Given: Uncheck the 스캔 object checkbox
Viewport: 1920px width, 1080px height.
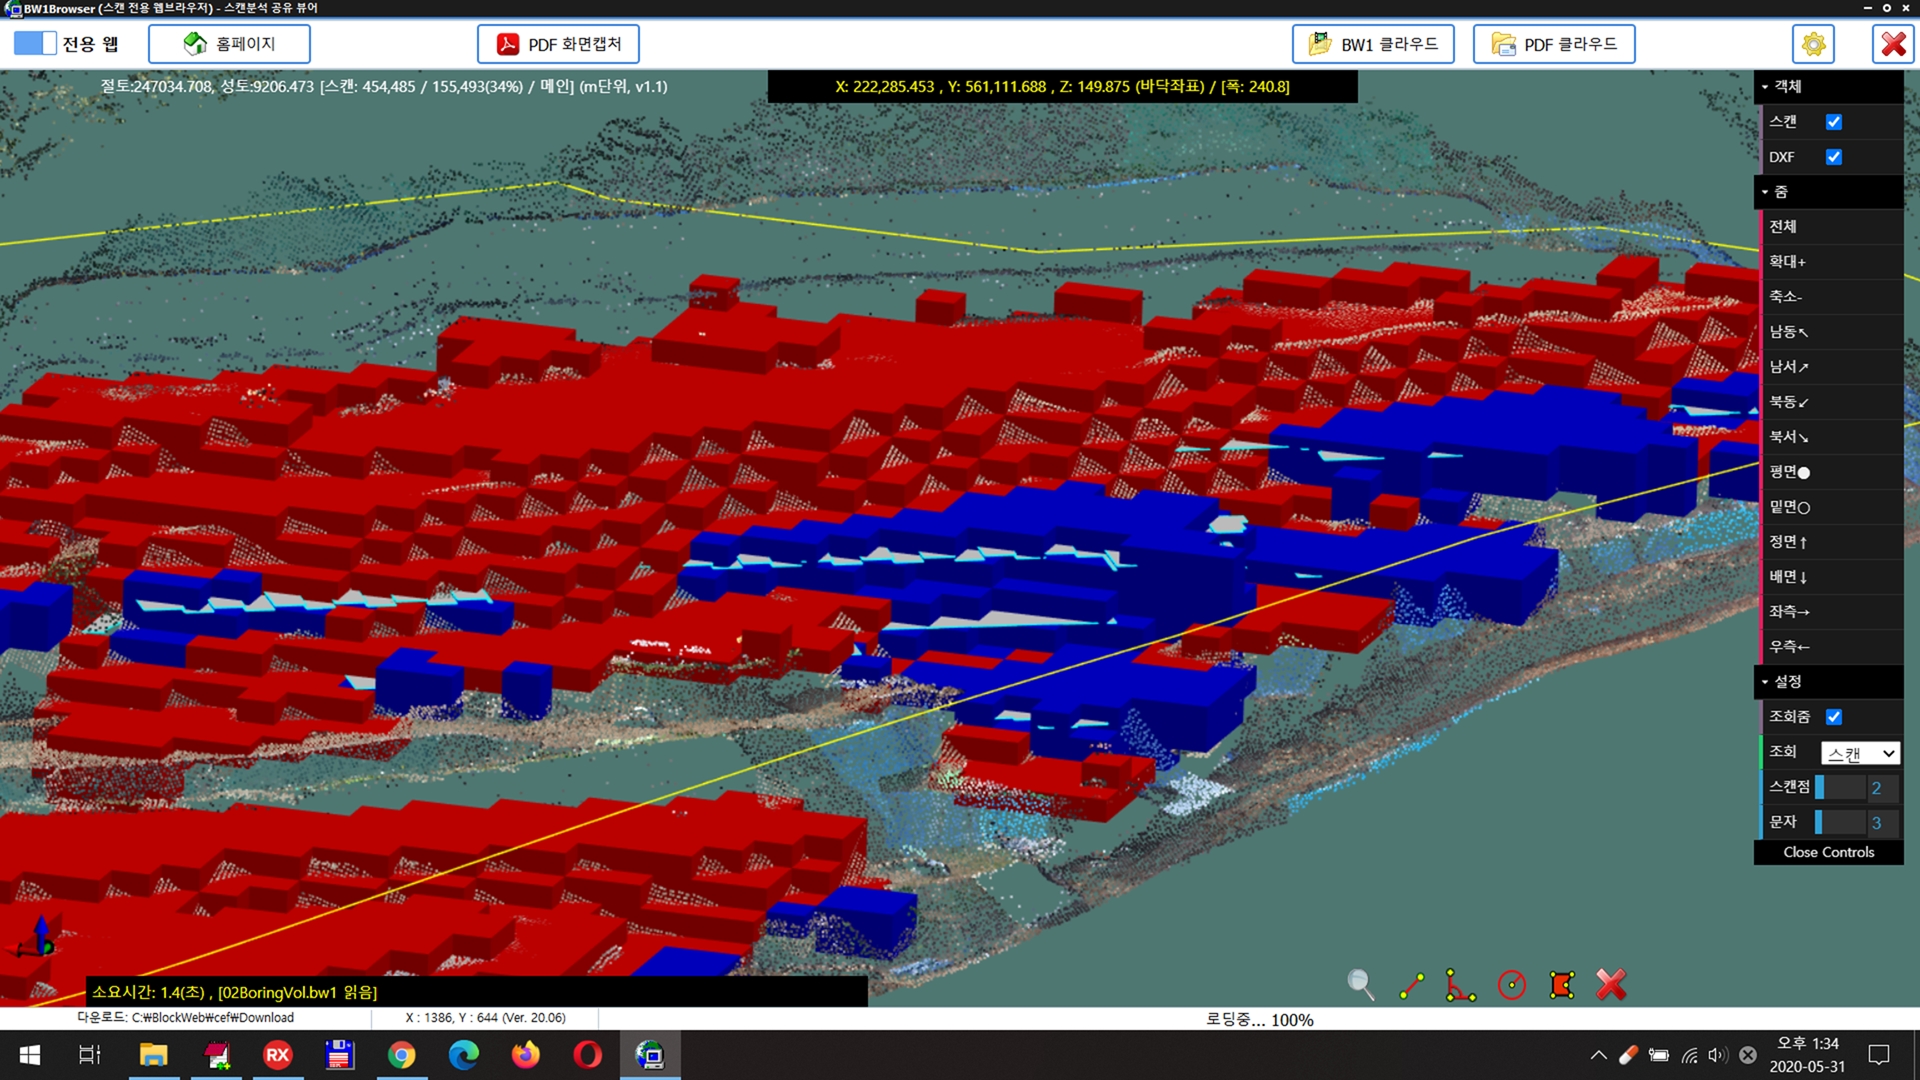Looking at the screenshot, I should [1833, 122].
